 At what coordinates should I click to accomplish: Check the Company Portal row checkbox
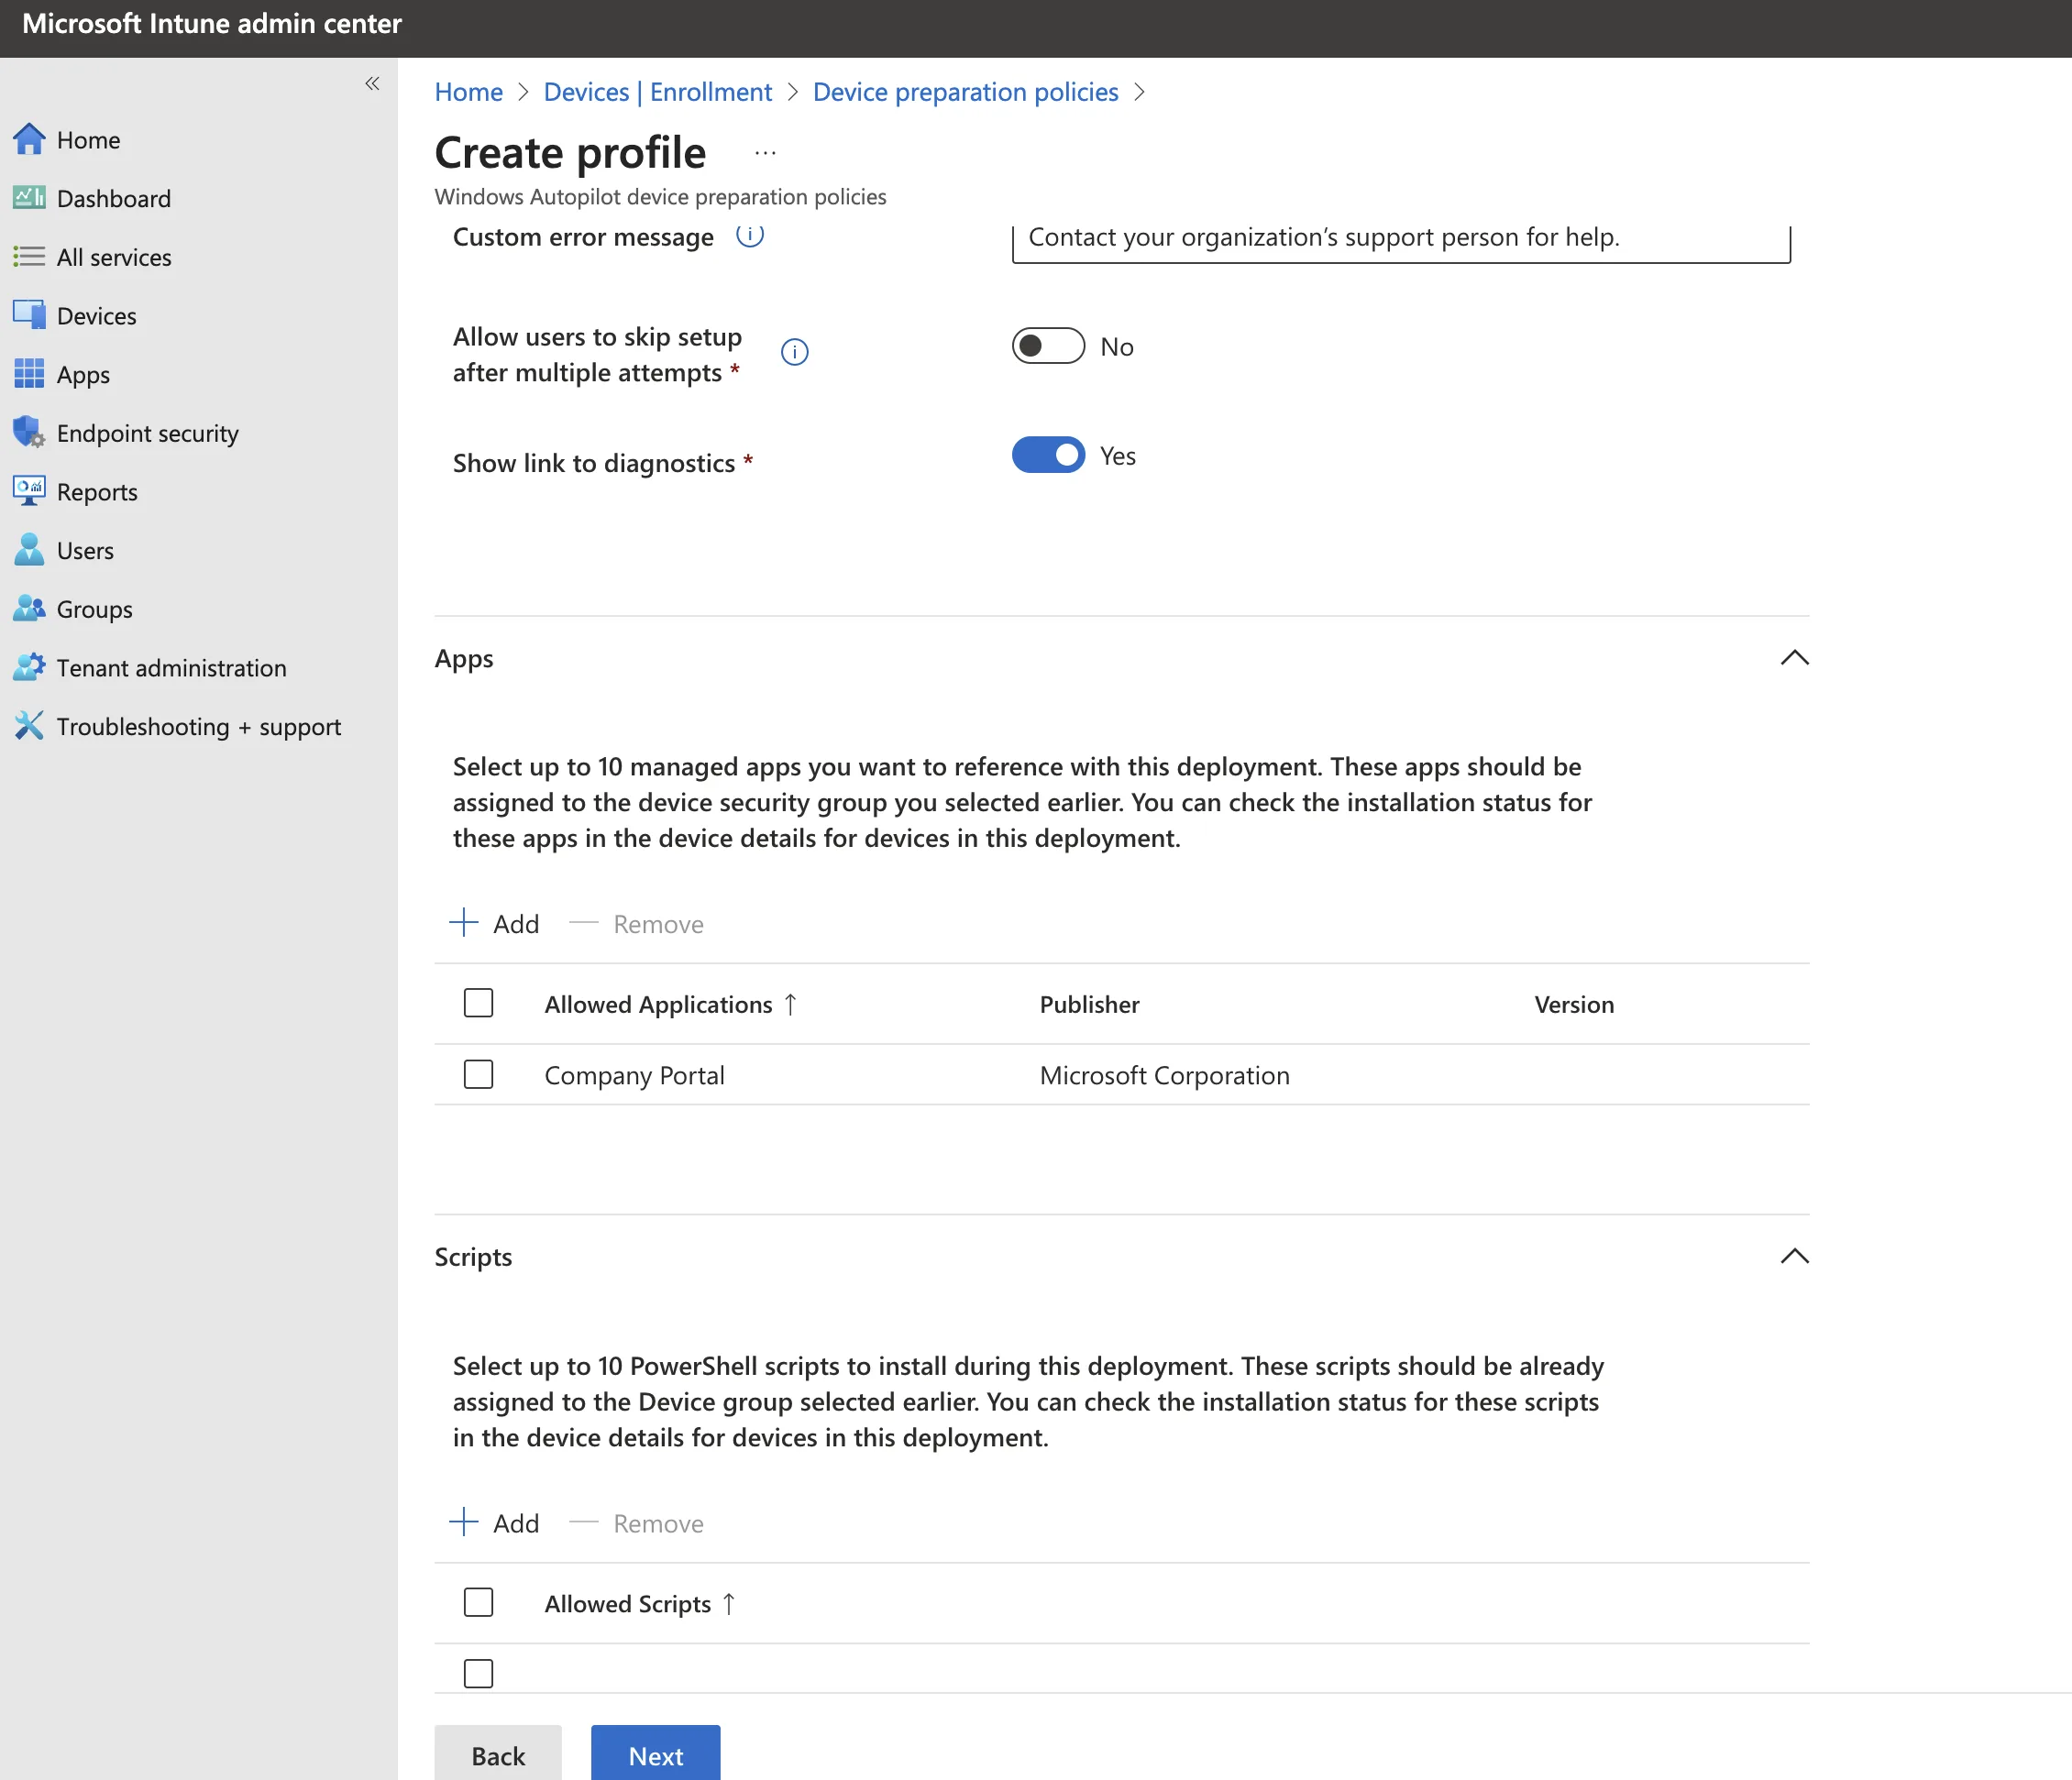[478, 1075]
